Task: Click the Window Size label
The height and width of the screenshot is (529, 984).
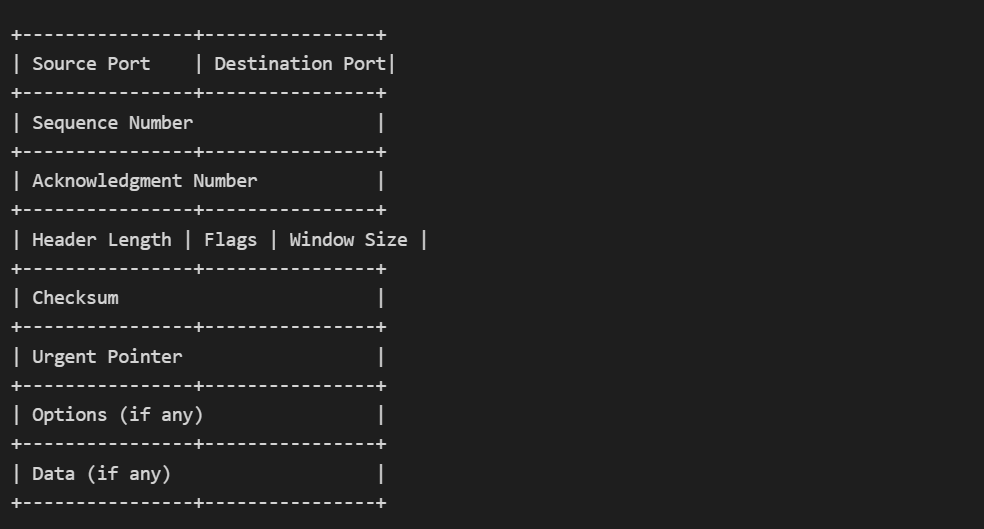Action: point(348,240)
